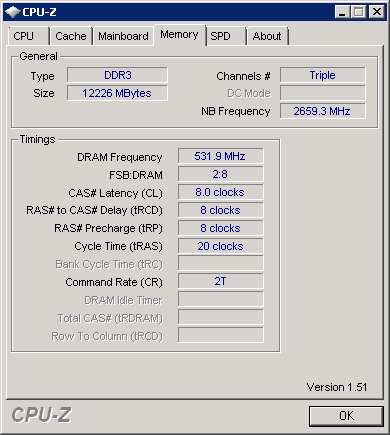Click the OK button
The image size is (390, 435).
(x=346, y=416)
